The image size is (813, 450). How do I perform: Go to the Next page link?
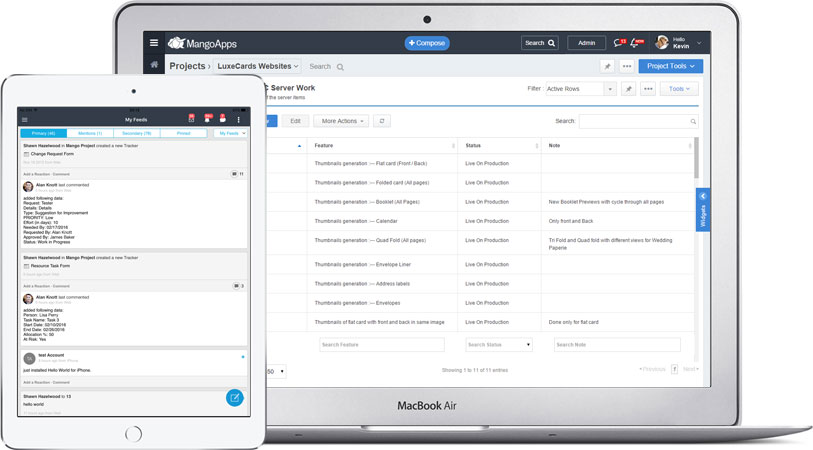(691, 369)
